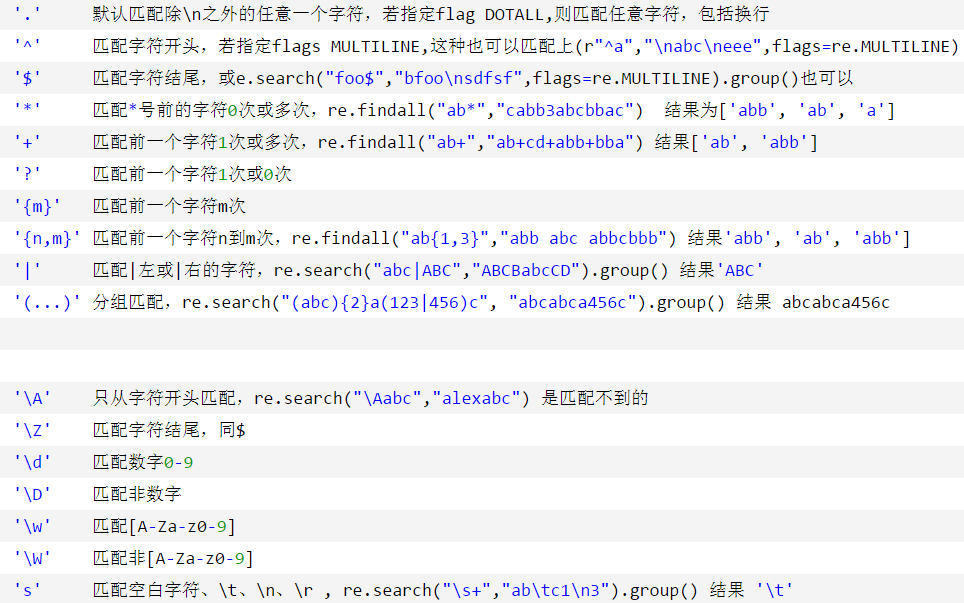Image resolution: width=964 pixels, height=603 pixels.
Task: Click the '\d' regex symbol
Action: (x=32, y=462)
